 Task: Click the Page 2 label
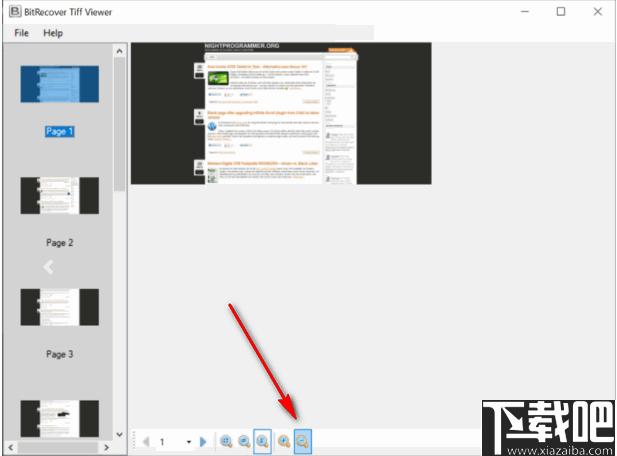click(59, 243)
